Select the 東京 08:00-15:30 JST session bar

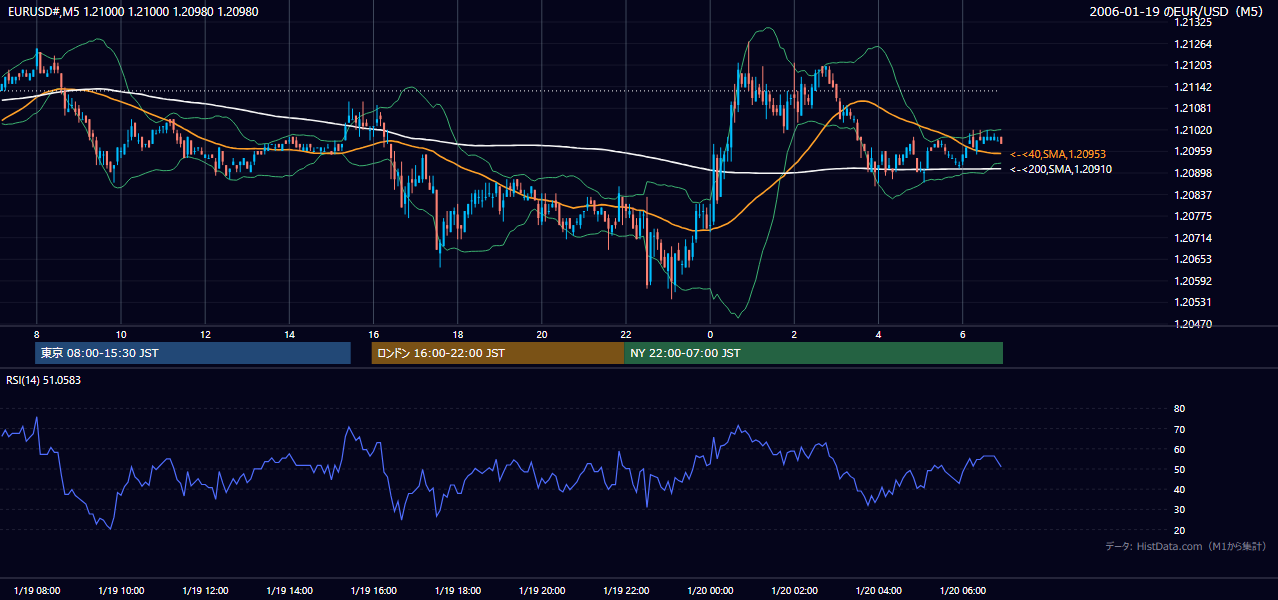[x=193, y=353]
